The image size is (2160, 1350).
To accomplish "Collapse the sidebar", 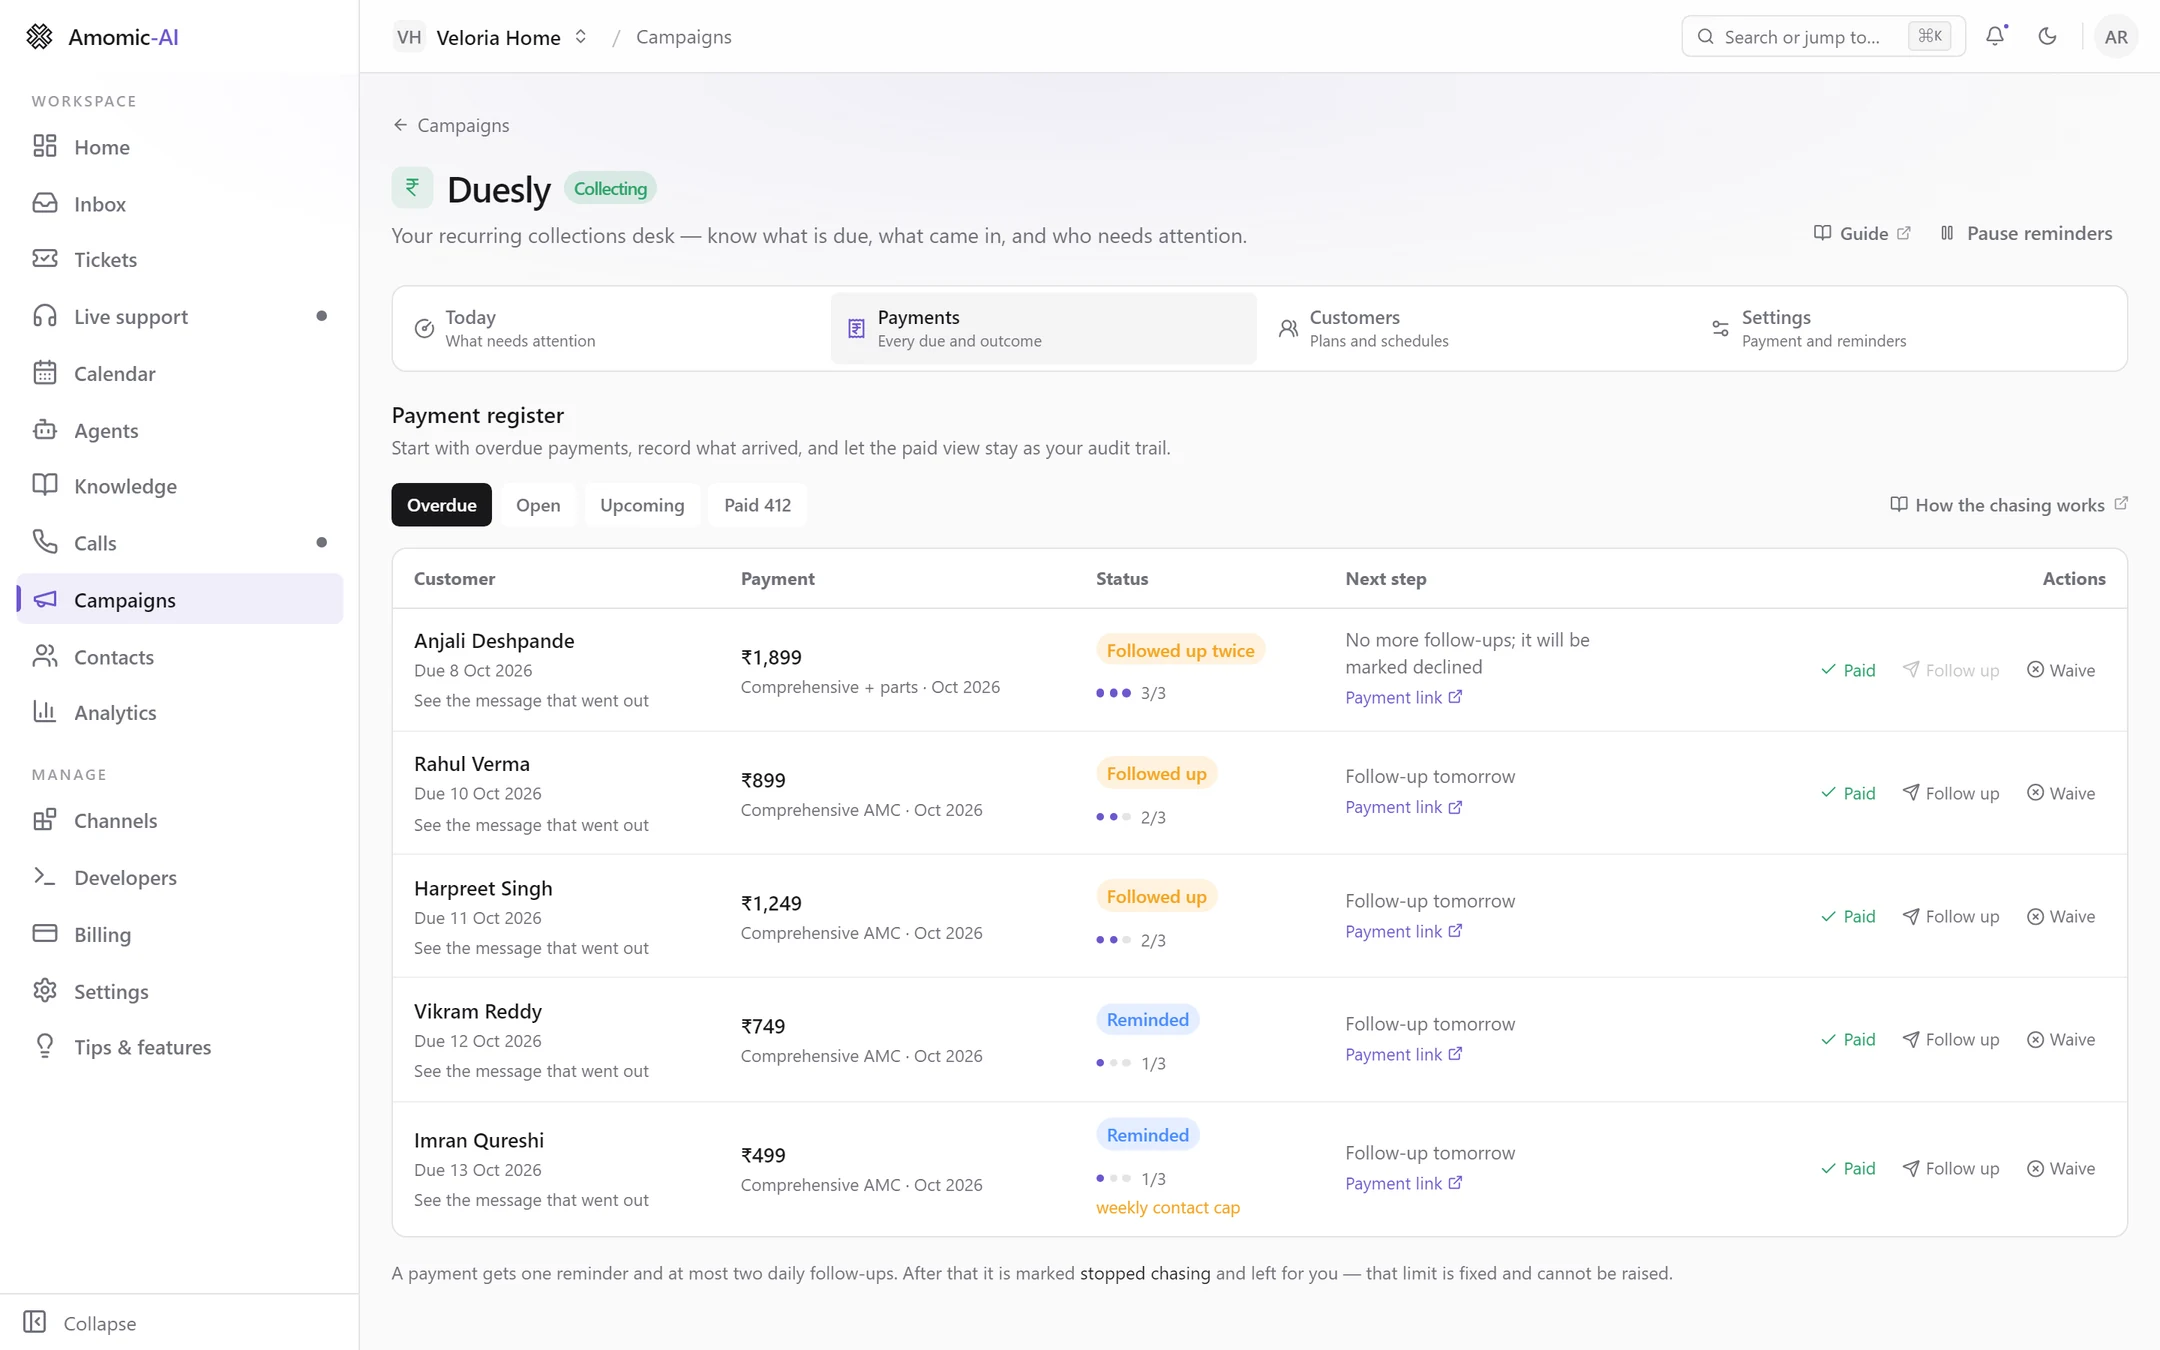I will (x=80, y=1323).
